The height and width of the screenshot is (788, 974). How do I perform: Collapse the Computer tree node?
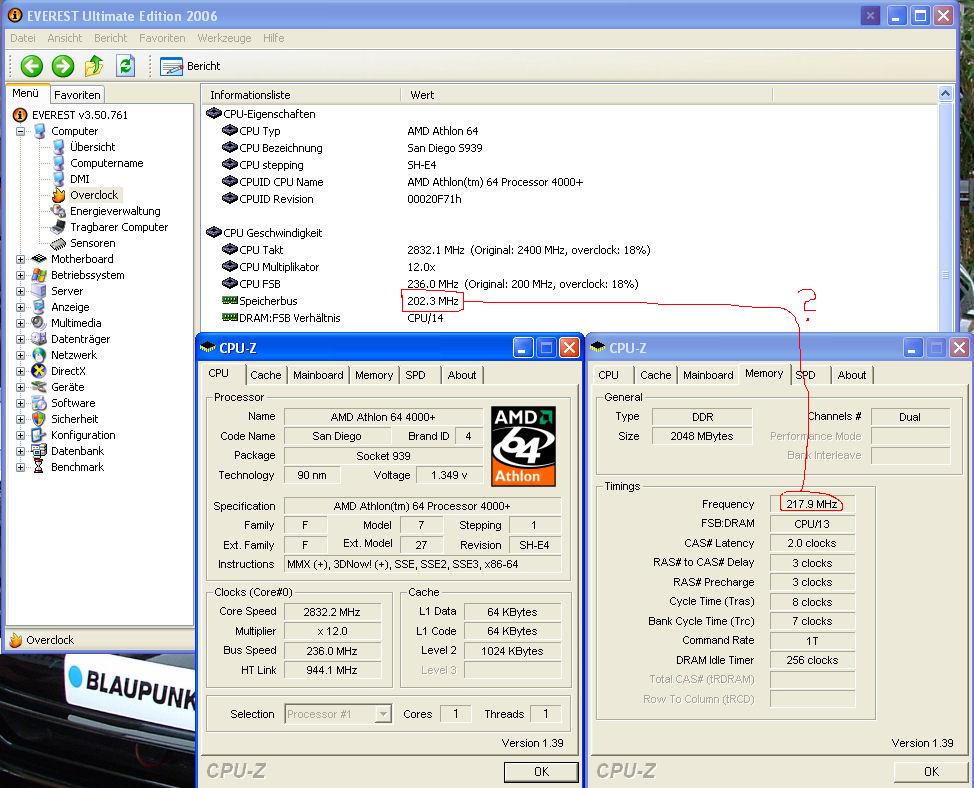point(20,131)
